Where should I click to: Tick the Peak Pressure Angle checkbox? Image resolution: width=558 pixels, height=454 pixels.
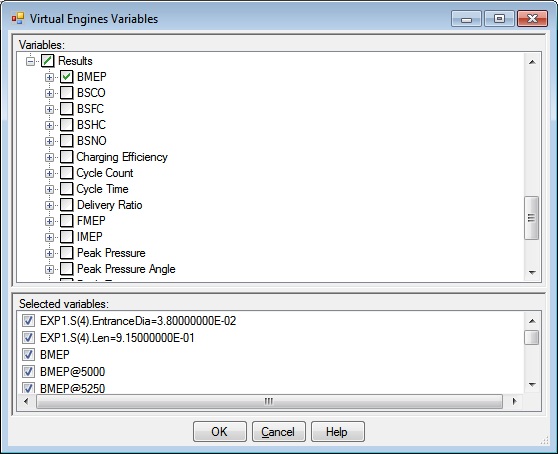coord(67,269)
